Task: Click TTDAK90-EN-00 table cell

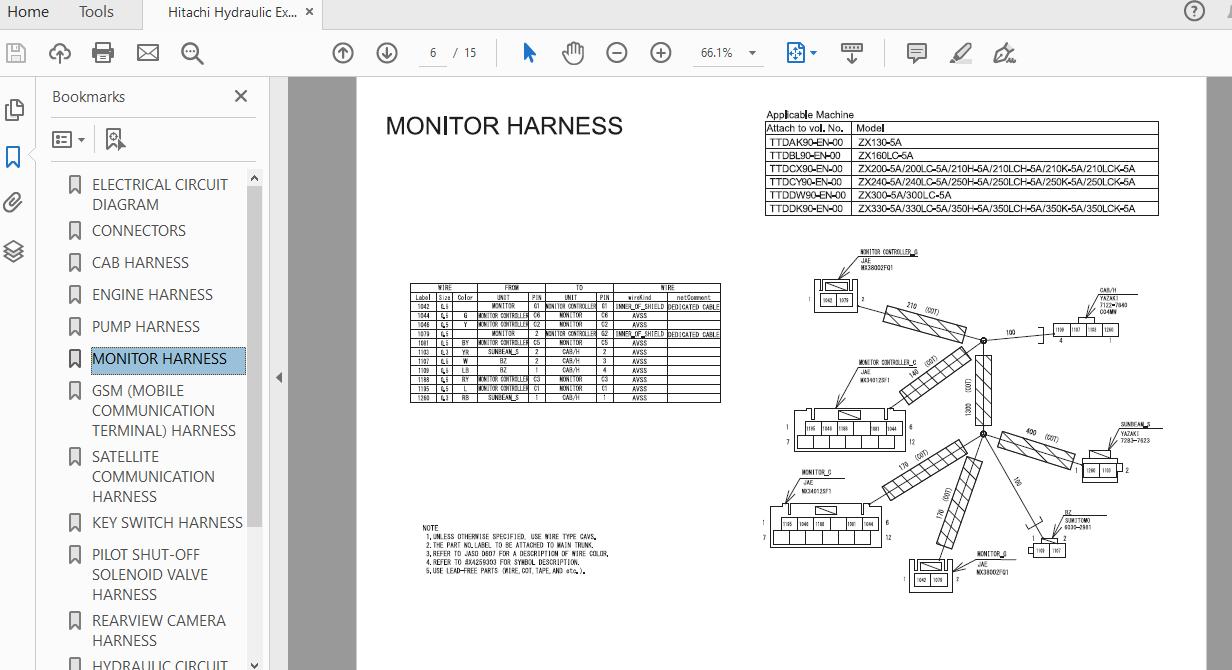Action: tap(808, 142)
